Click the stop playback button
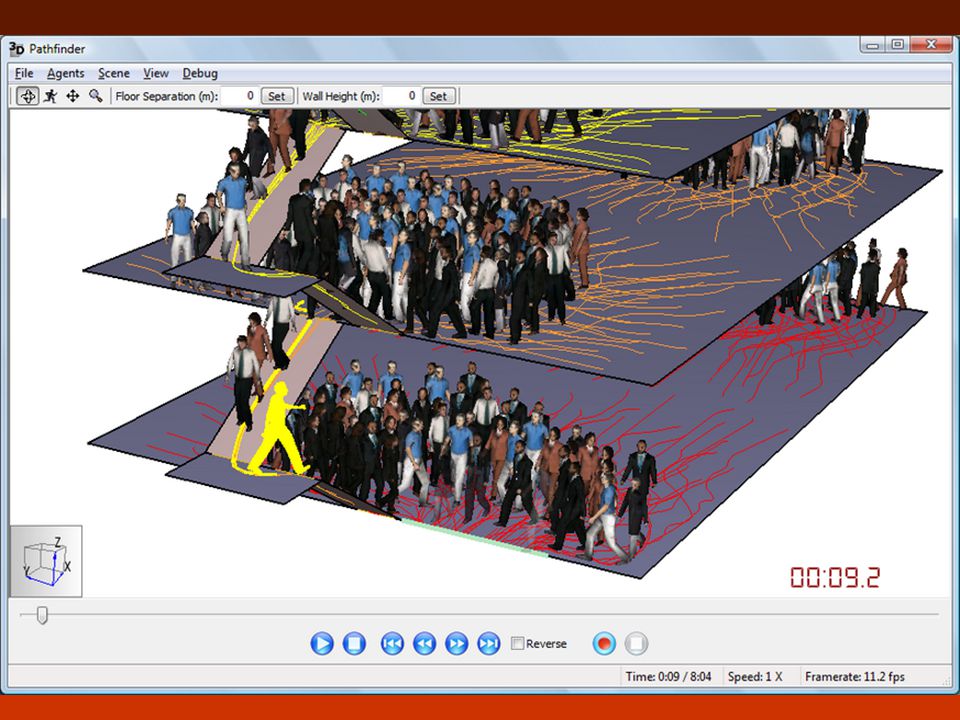 [354, 643]
